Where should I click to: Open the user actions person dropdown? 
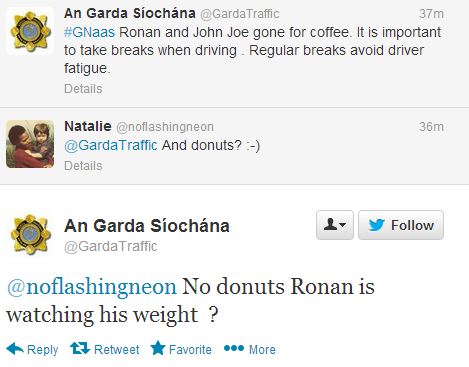pyautogui.click(x=335, y=225)
